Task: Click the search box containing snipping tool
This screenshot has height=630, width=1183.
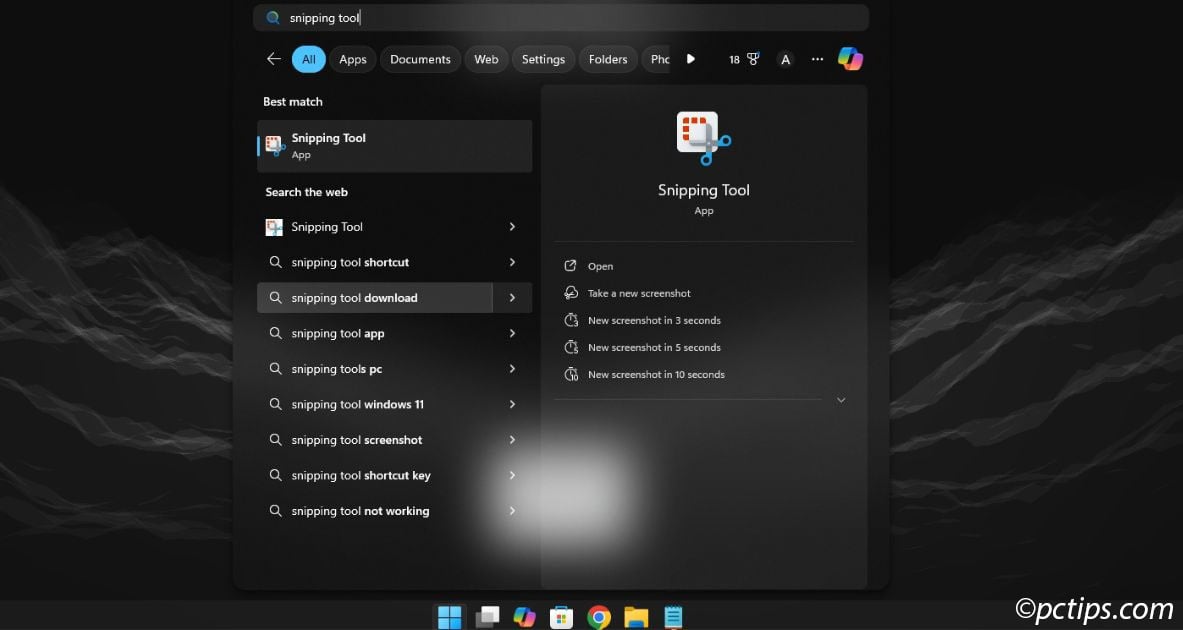Action: click(561, 17)
